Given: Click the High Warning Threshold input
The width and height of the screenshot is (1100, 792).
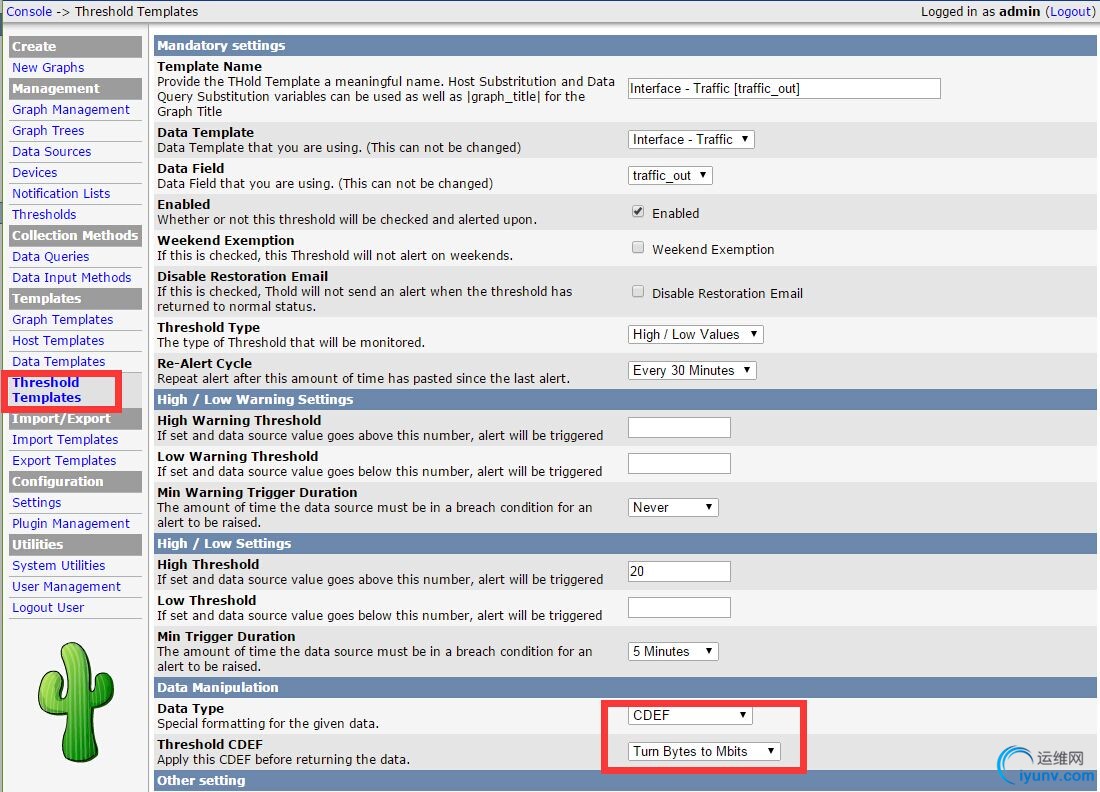Looking at the screenshot, I should coord(679,427).
